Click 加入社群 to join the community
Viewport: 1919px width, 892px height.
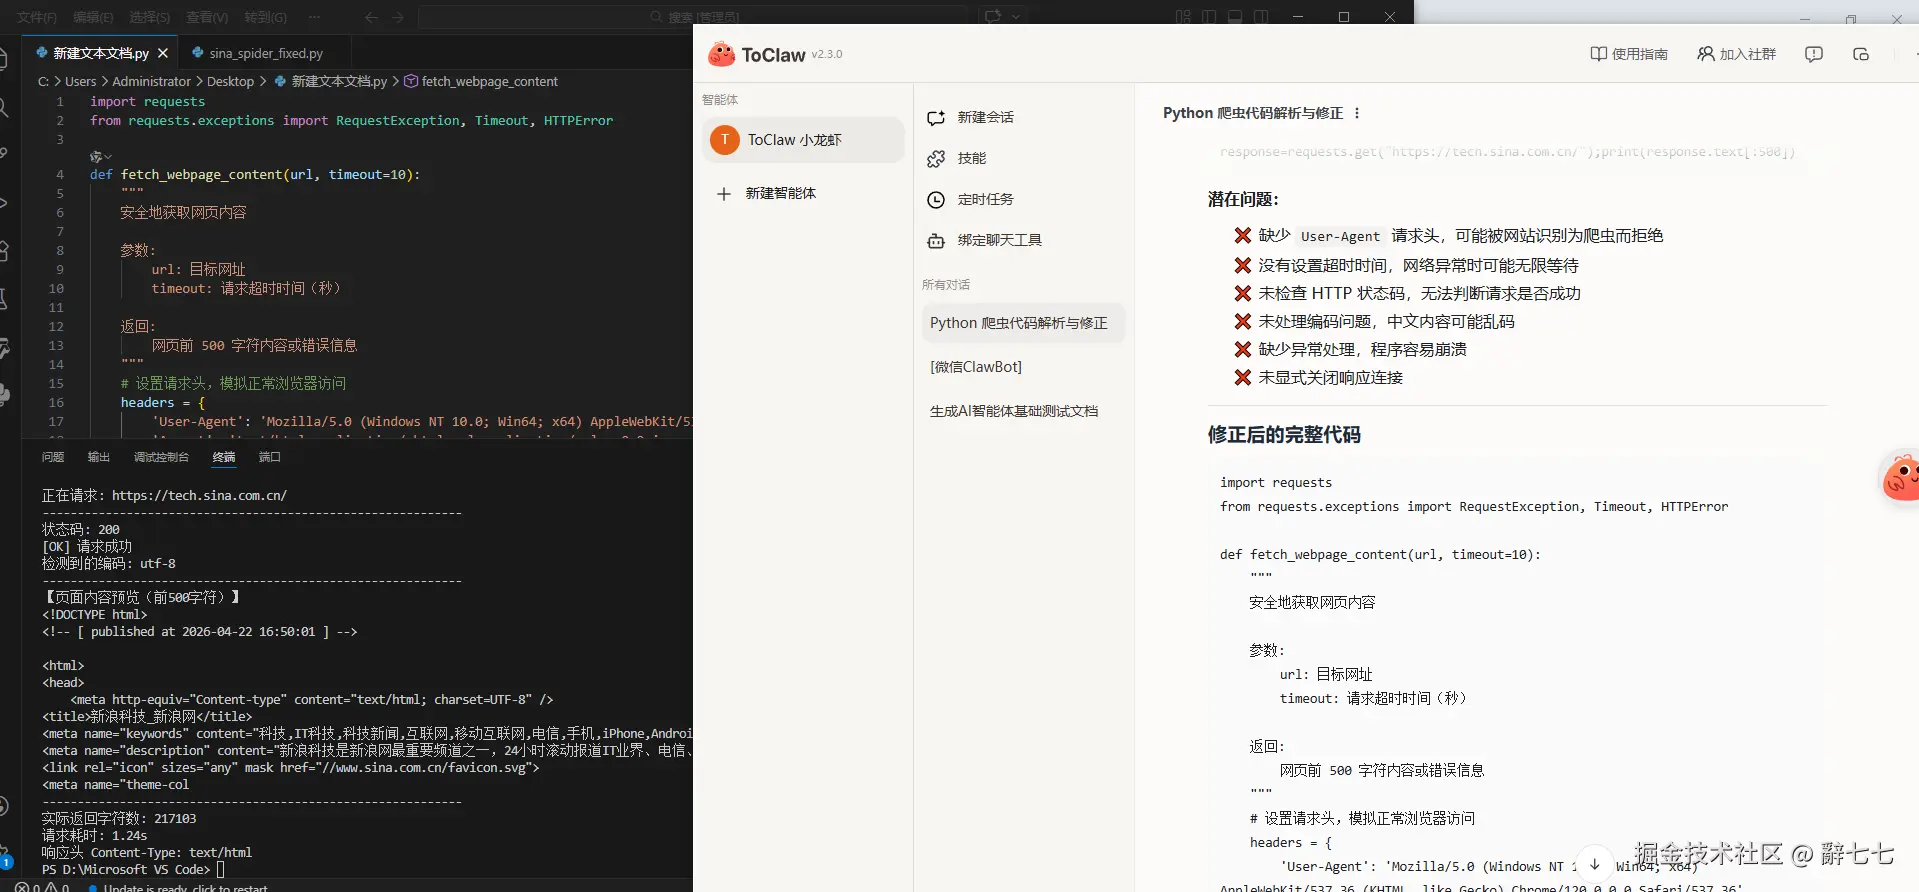(1737, 54)
